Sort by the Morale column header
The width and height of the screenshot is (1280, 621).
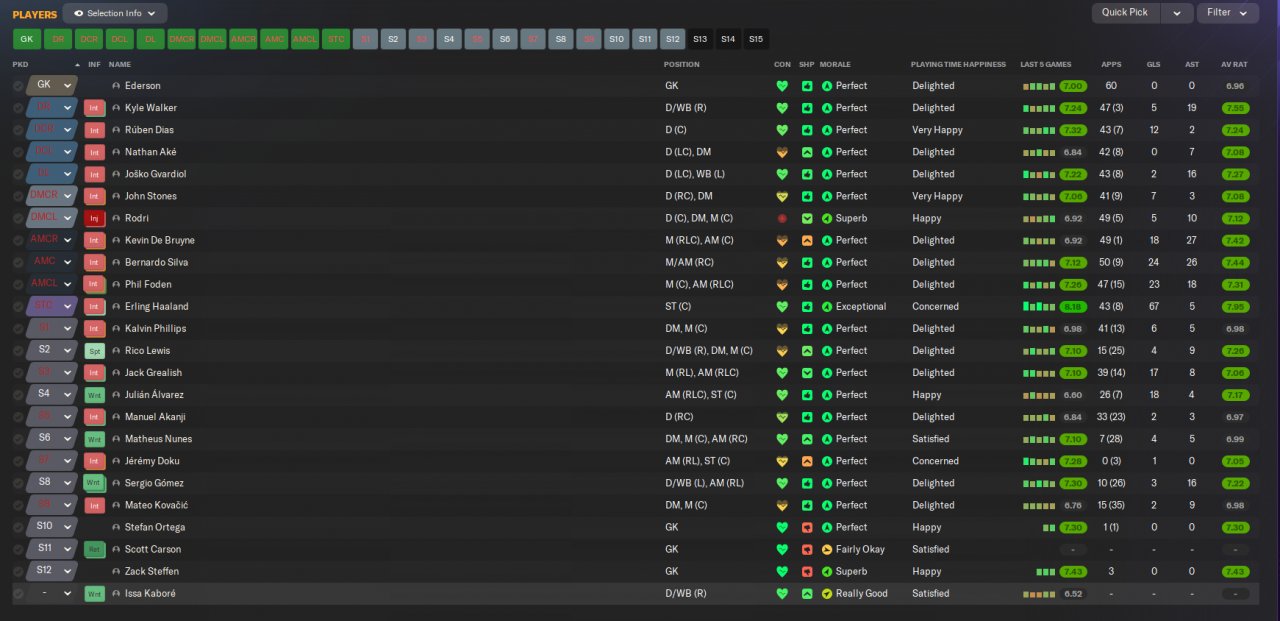pos(835,64)
